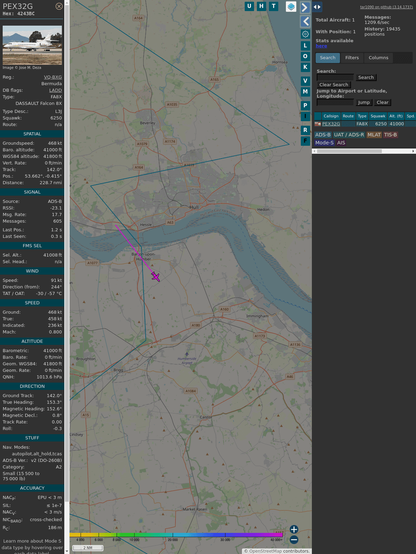
Task: Collapse sidebar with left chevron button
Action: (305, 22)
